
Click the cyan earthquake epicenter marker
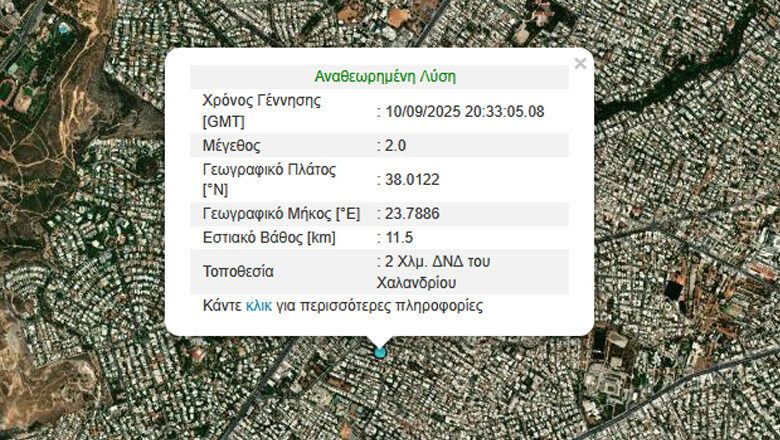click(380, 352)
